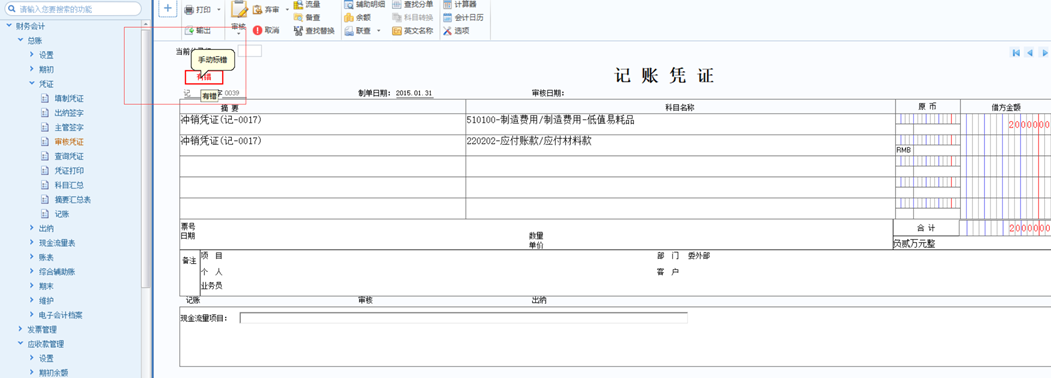
Task: Expand the 发票管理 tree node
Action: point(19,330)
